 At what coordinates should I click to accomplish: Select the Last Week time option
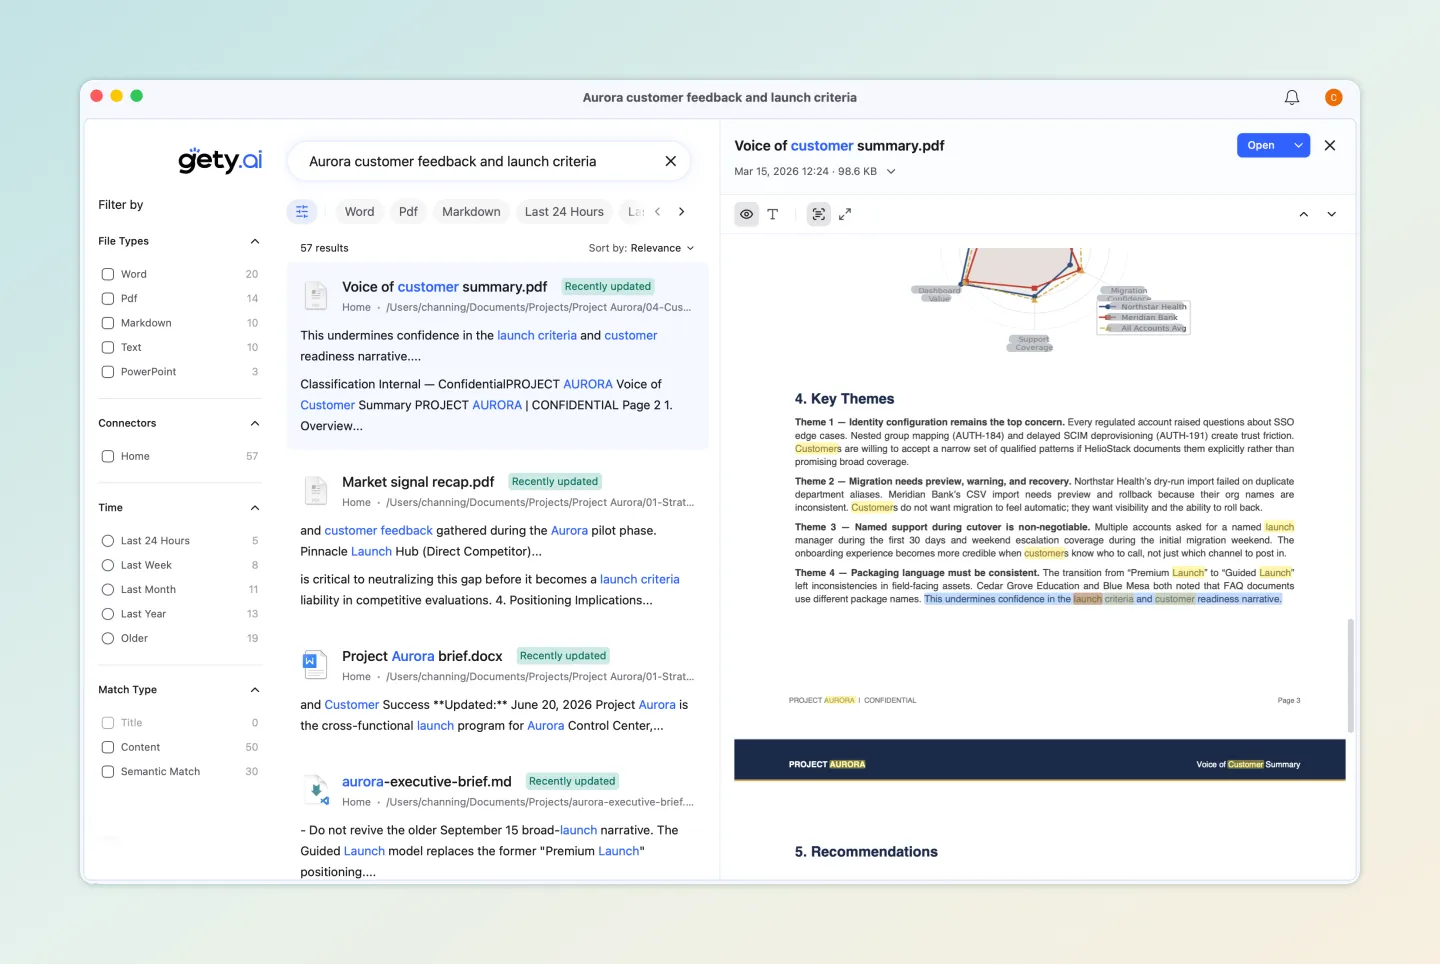(x=108, y=564)
